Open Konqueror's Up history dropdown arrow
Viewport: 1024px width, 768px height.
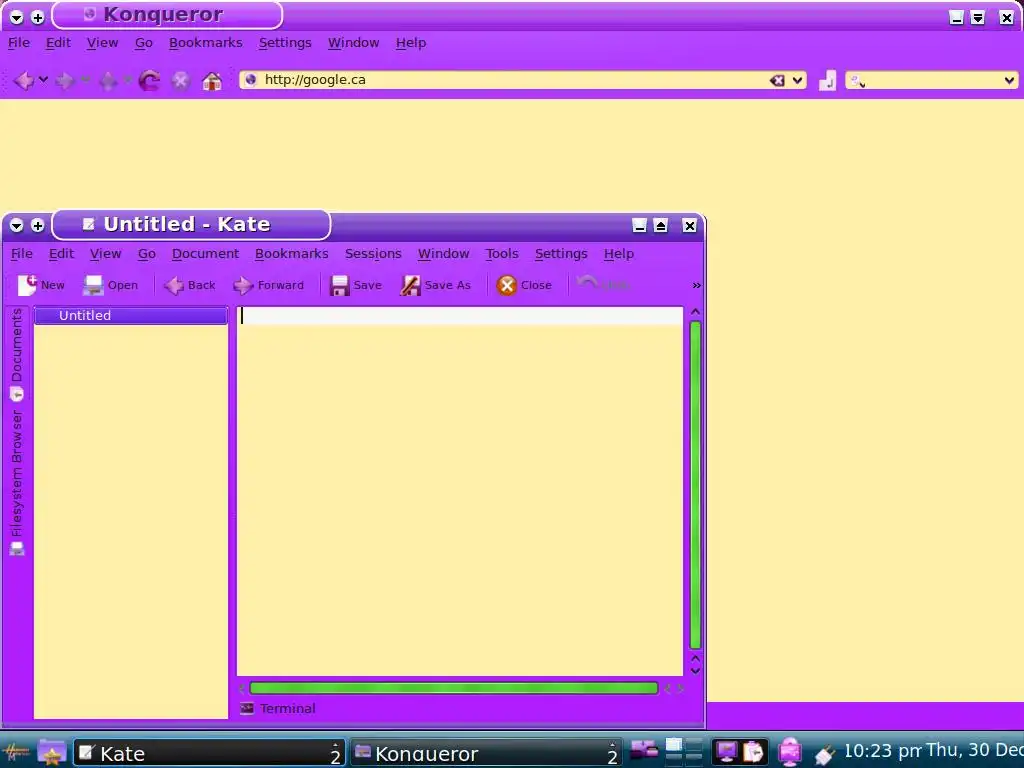tap(127, 80)
